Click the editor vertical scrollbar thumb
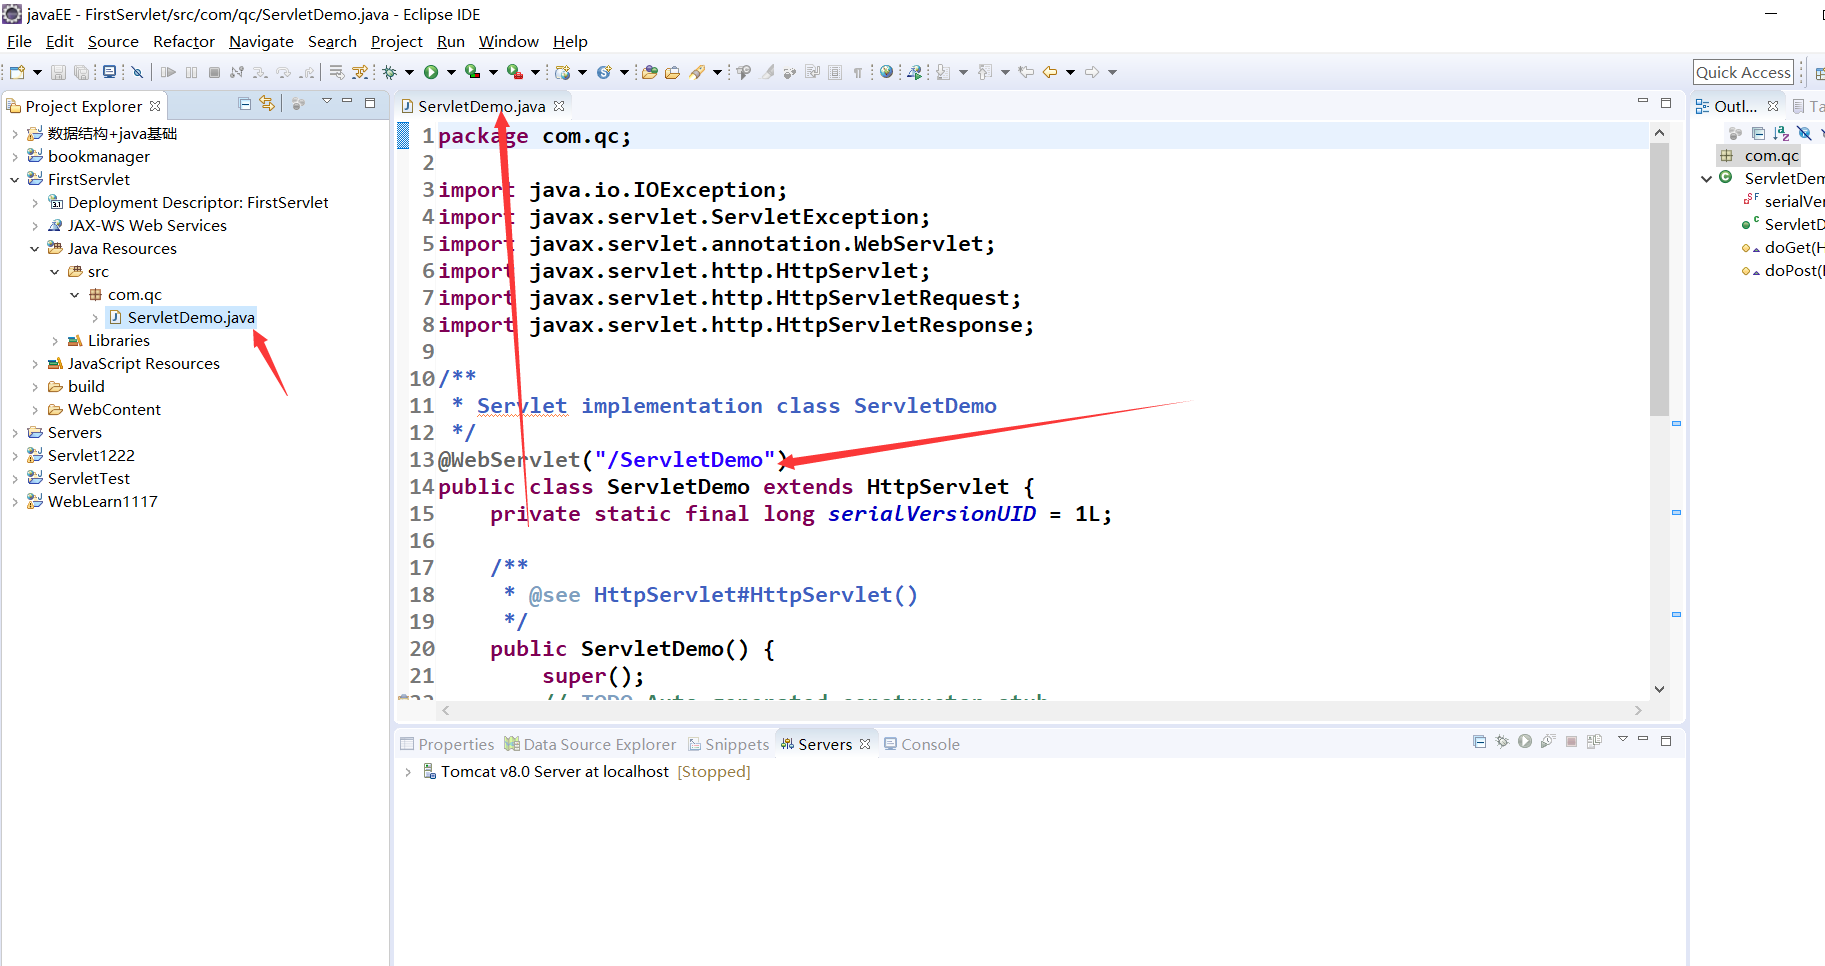Viewport: 1825px width, 966px height. click(1659, 280)
